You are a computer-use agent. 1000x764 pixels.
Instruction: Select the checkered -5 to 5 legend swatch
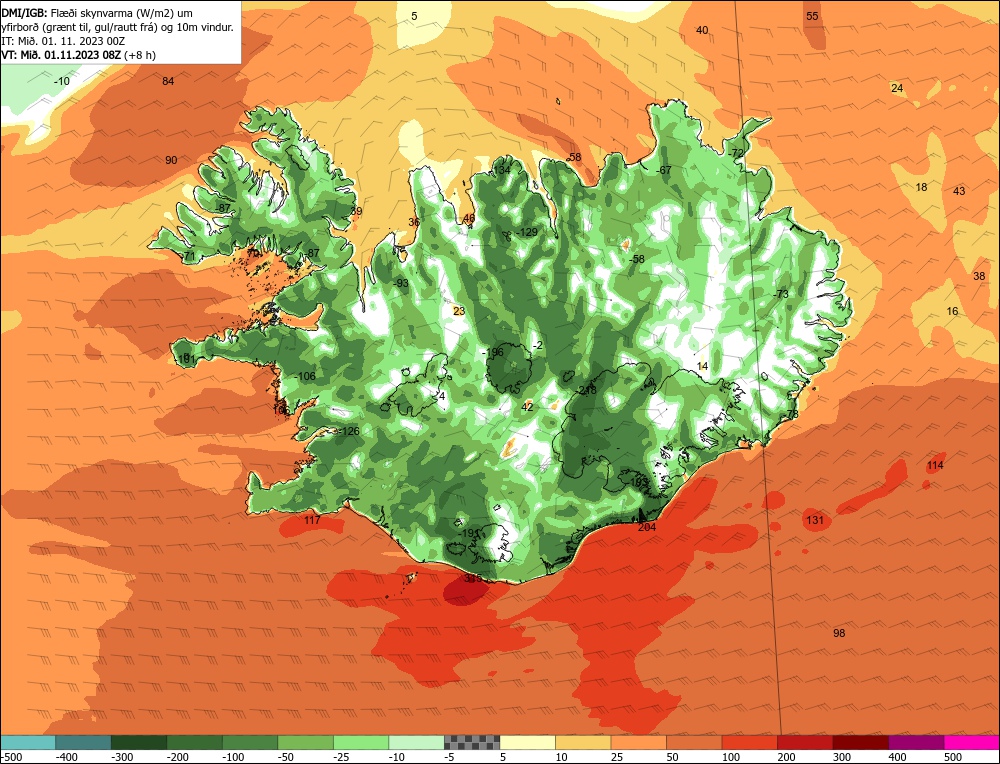click(472, 742)
